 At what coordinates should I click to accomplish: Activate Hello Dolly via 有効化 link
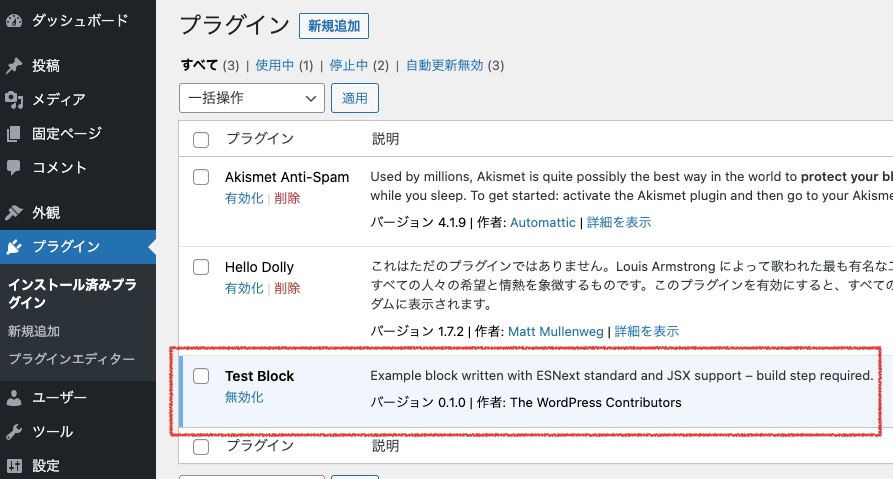[244, 289]
